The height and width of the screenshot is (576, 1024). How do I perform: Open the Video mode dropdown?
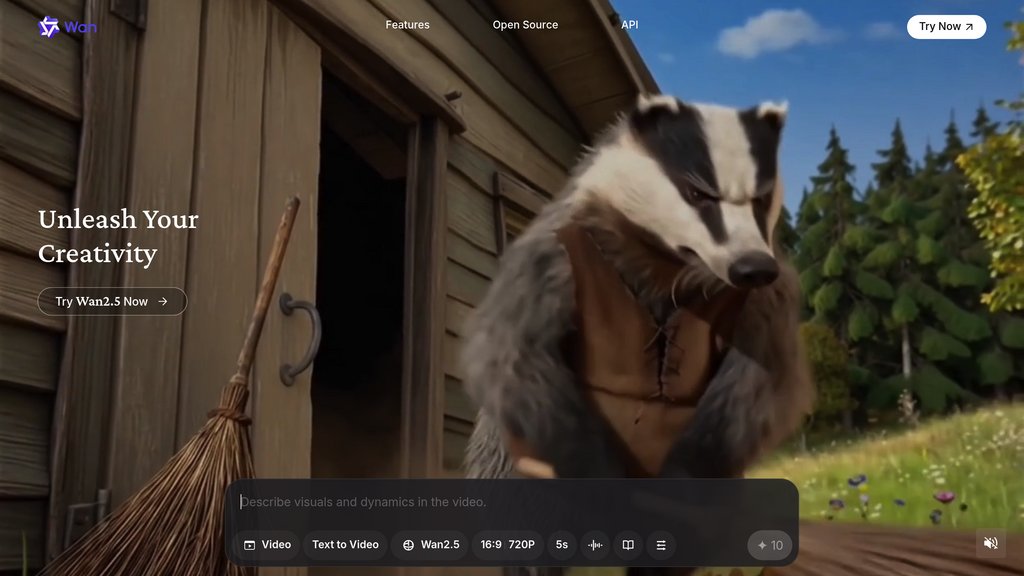point(267,545)
